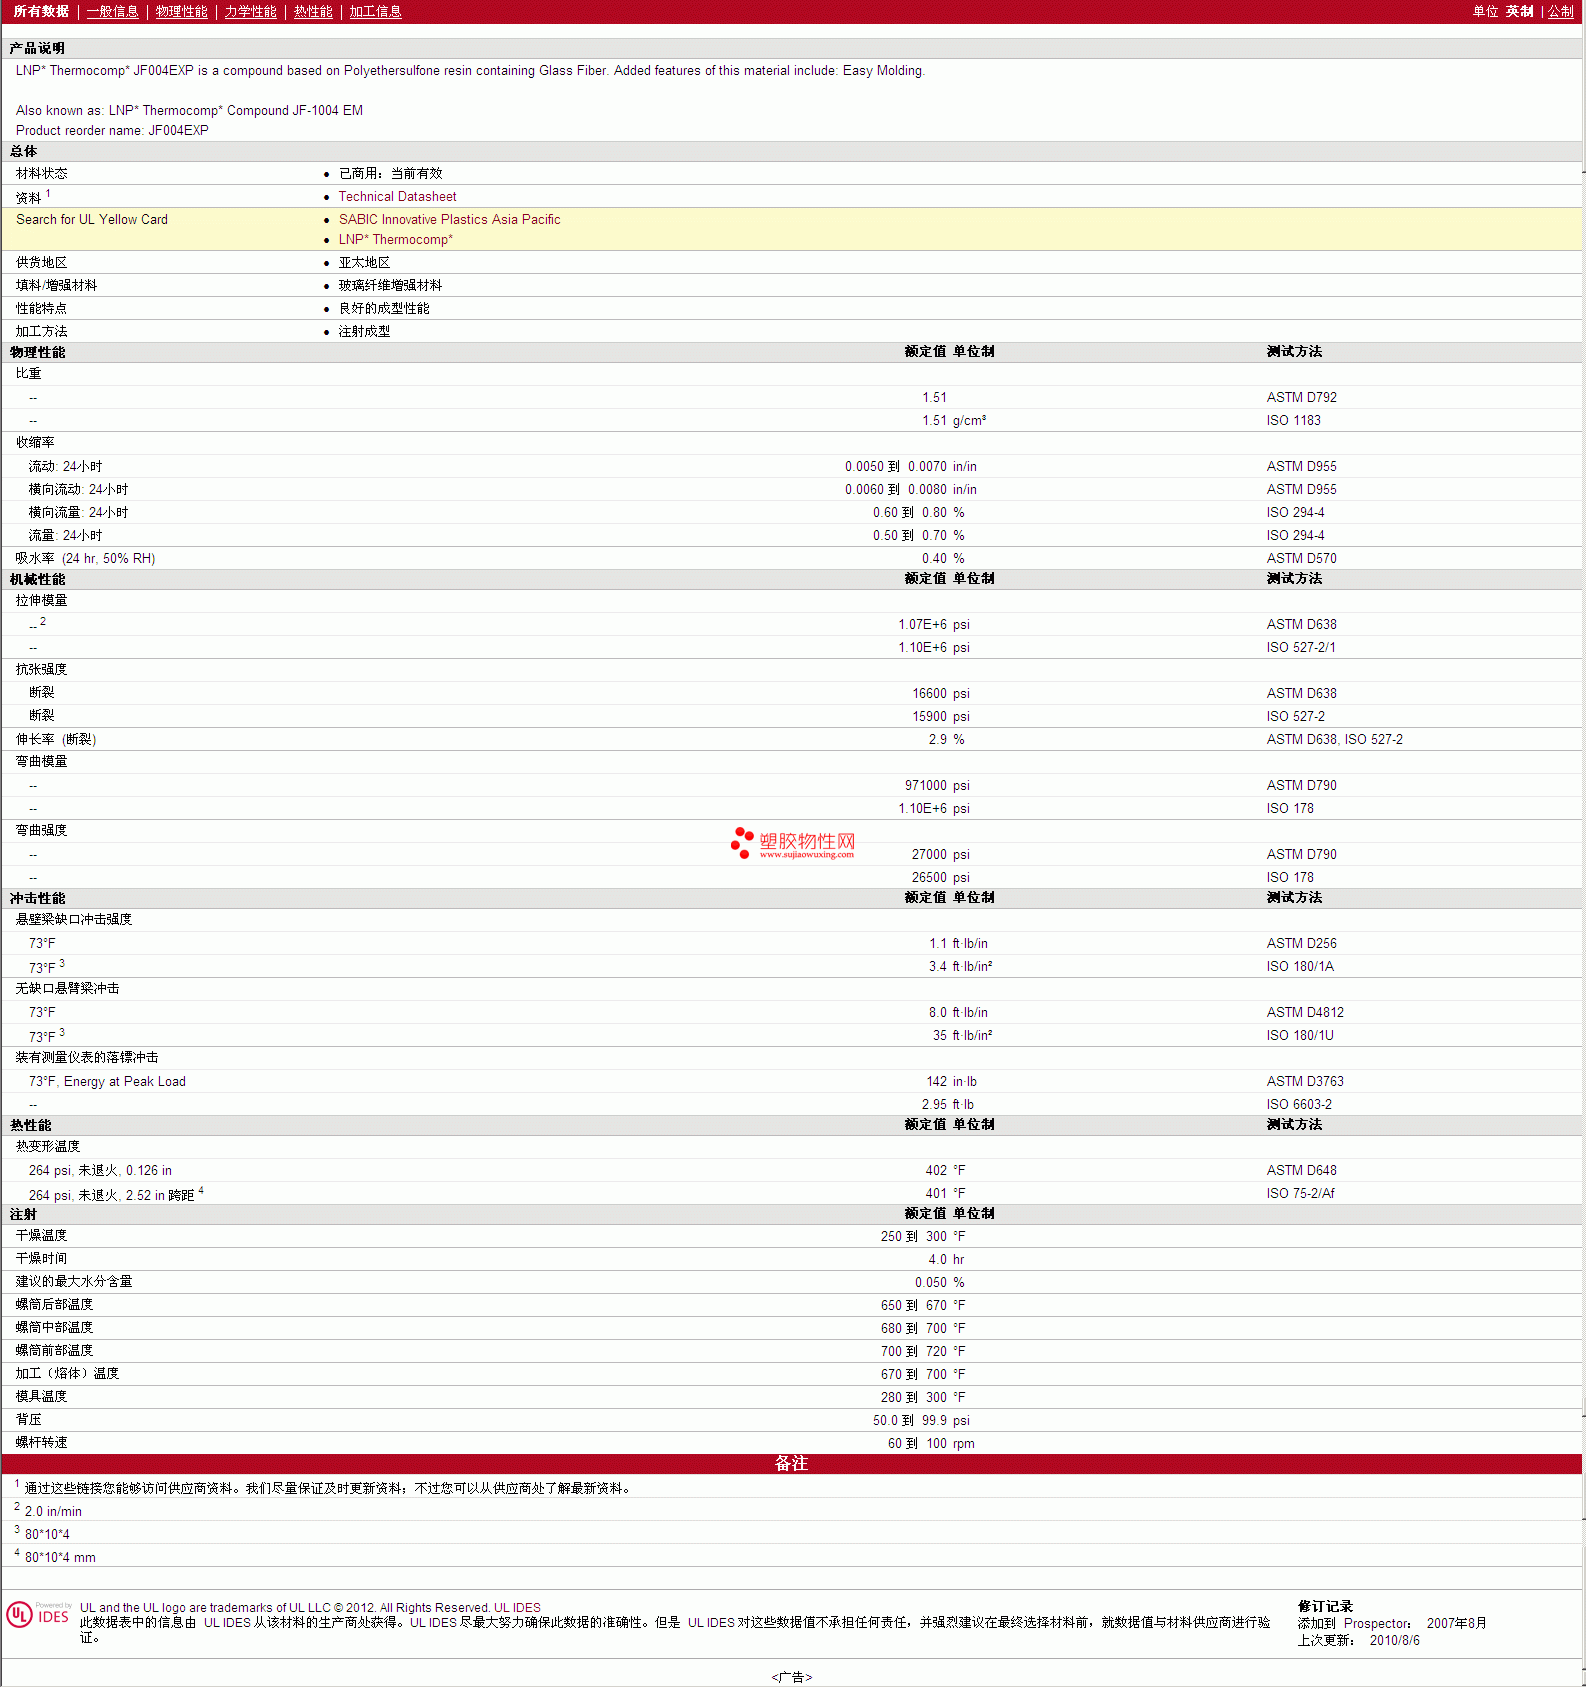This screenshot has height=1687, width=1586.
Task: Click the 2.0 in/min footnote text
Action: 53,1512
